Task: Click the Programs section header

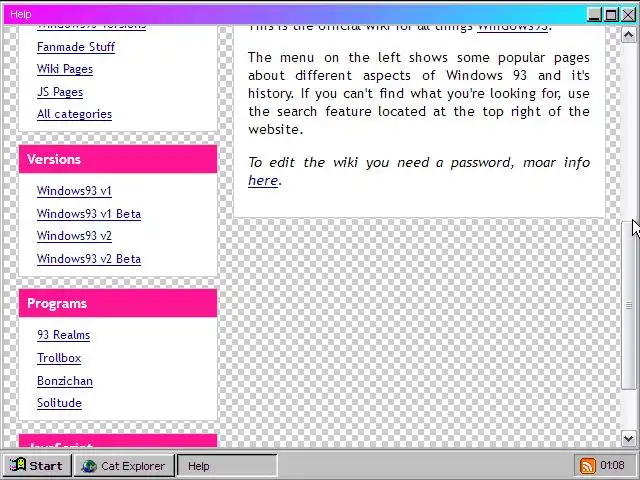Action: 118,303
